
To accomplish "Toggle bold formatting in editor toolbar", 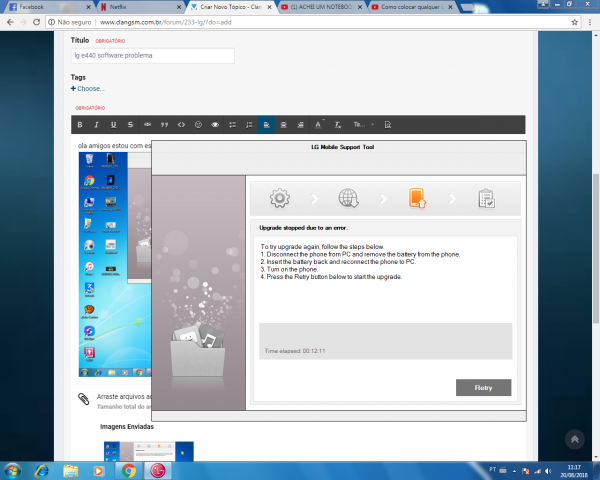I will point(79,125).
